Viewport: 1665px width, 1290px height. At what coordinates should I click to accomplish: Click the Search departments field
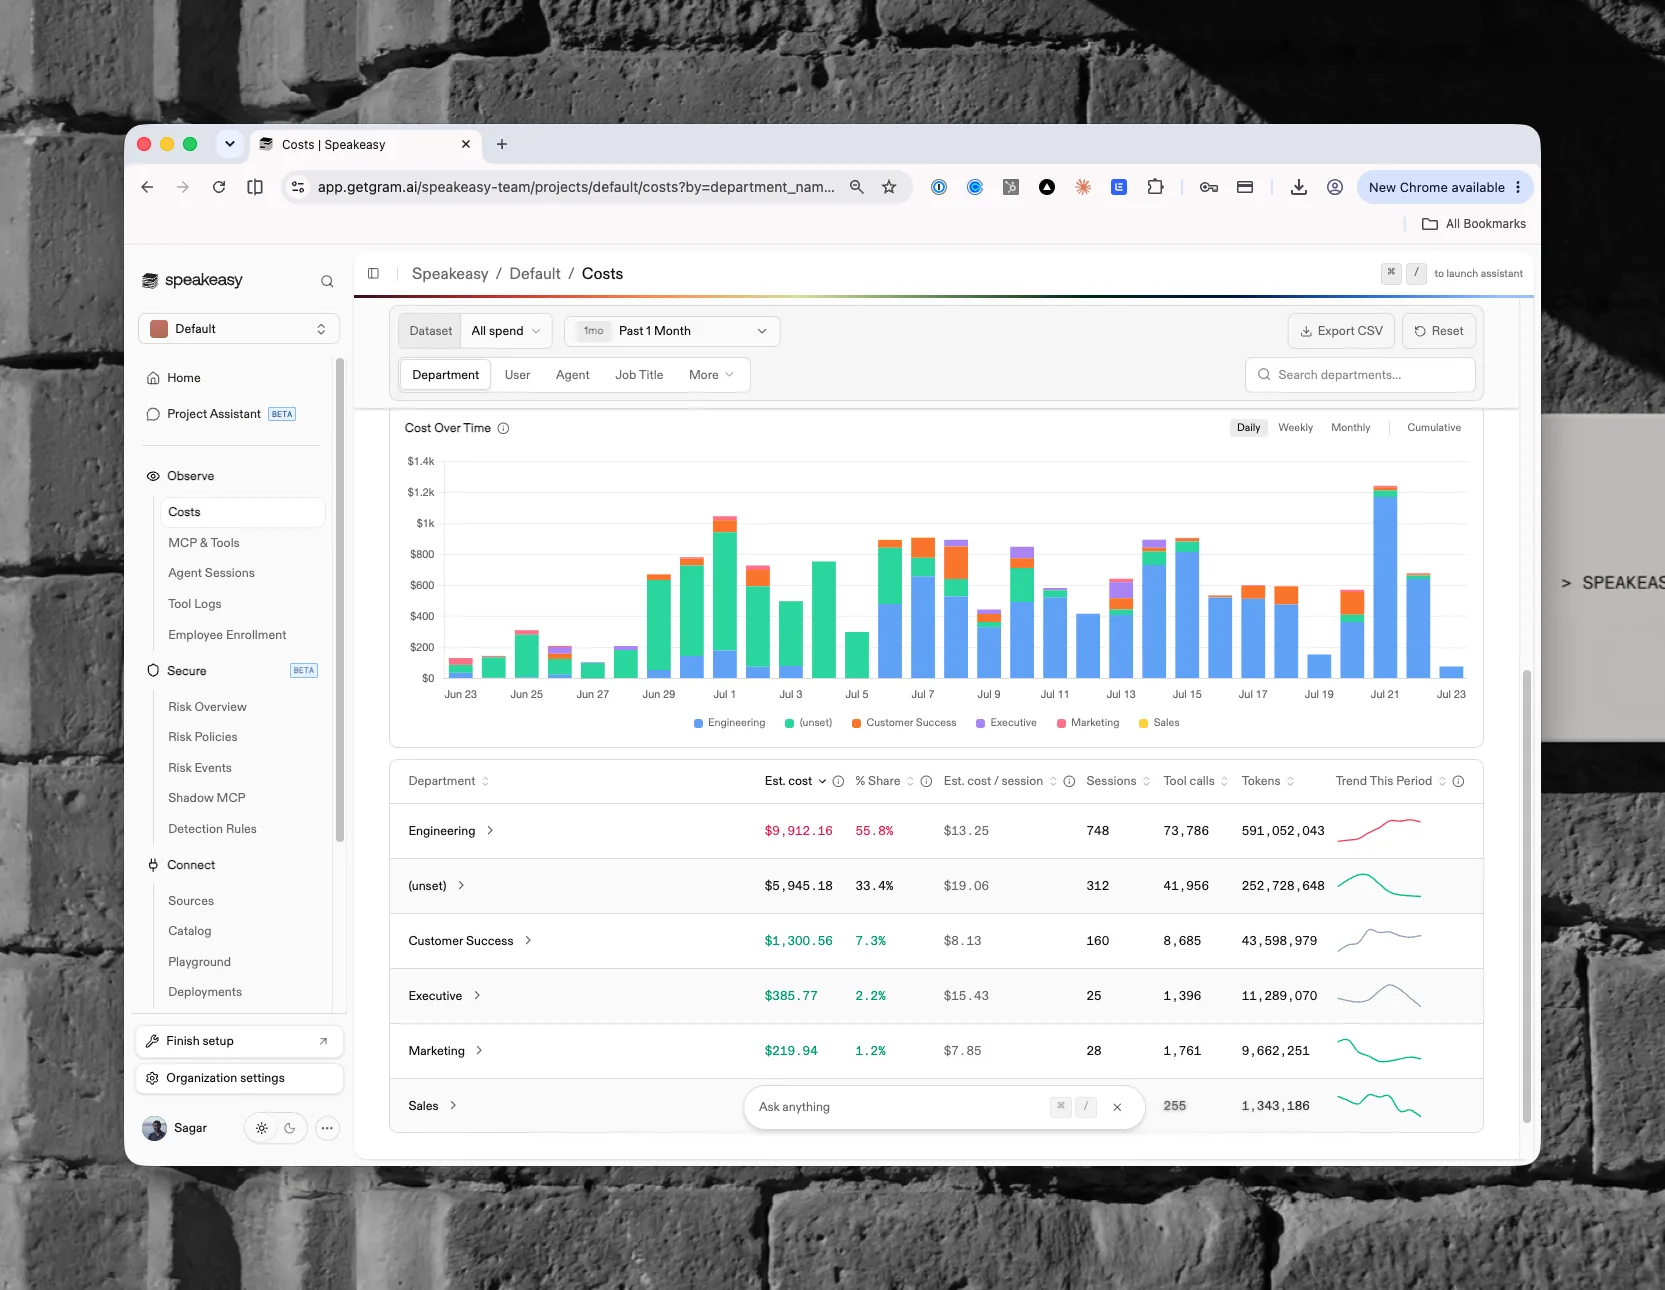(1360, 375)
